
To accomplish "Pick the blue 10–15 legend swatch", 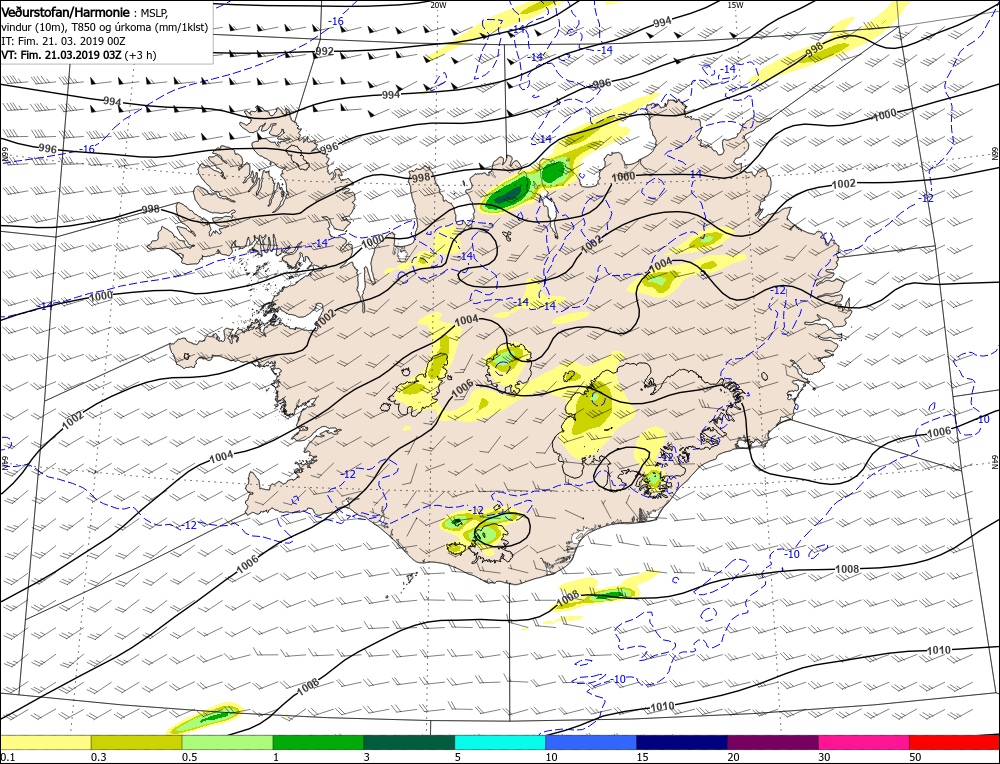I will 591,742.
